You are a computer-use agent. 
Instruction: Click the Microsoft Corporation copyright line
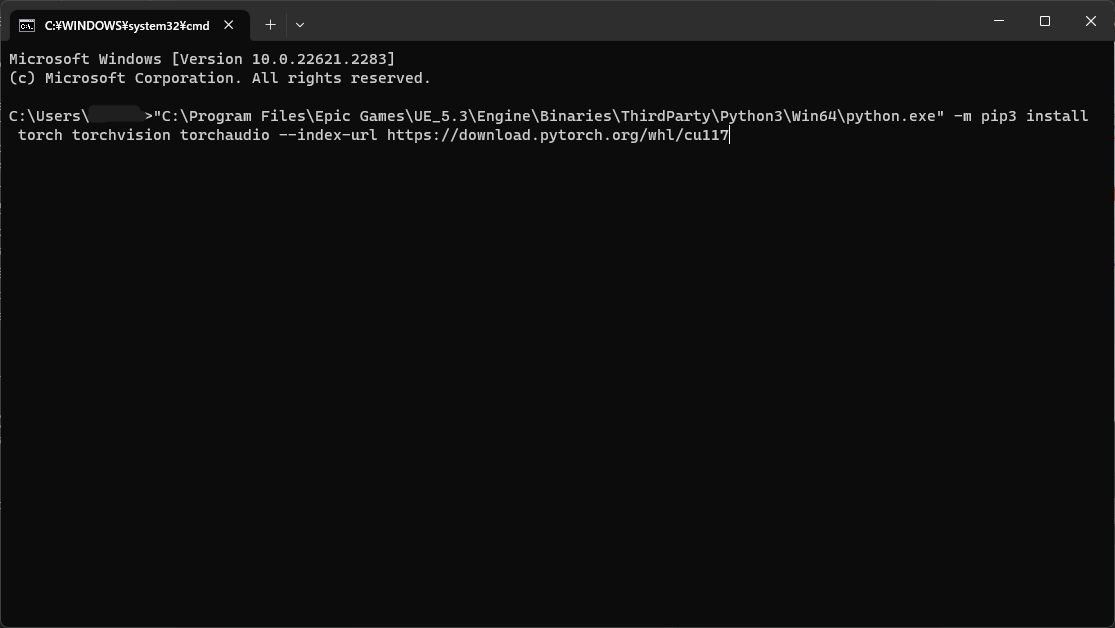[x=218, y=78]
